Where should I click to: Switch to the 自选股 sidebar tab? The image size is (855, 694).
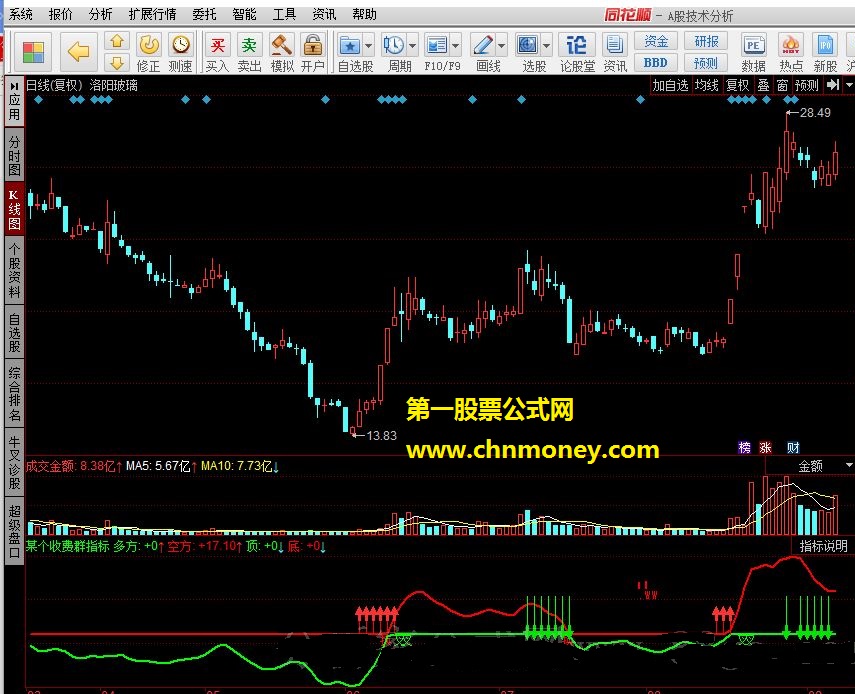14,332
